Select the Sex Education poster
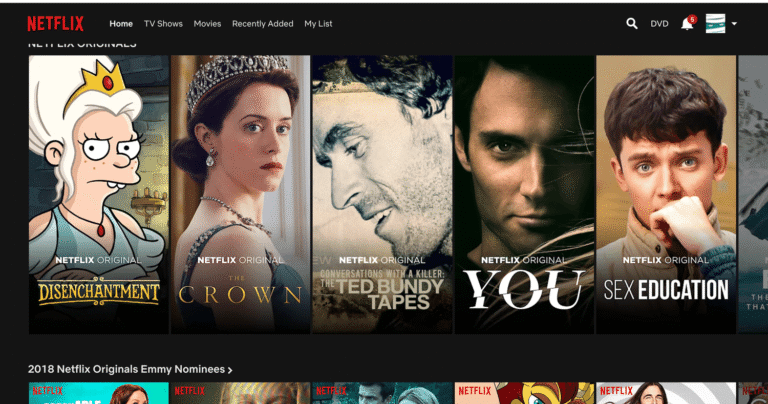Viewport: 768px width, 404px height. coord(666,194)
